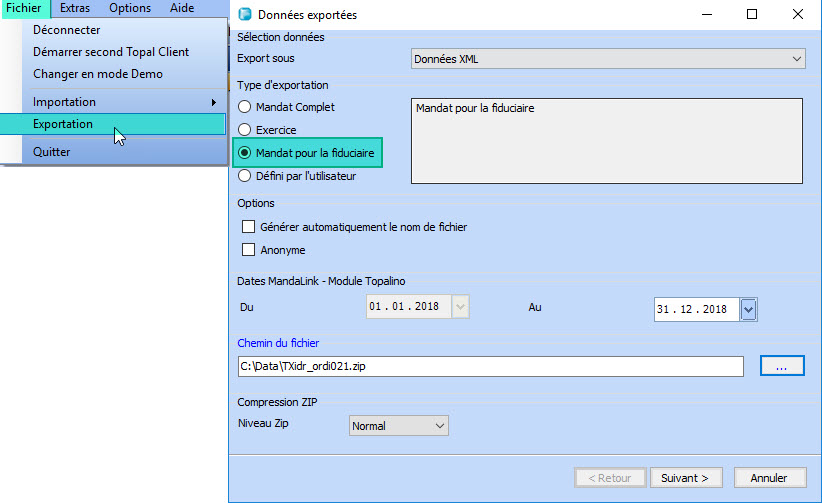This screenshot has width=822, height=503.
Task: Open the Au end date picker
Action: pyautogui.click(x=748, y=310)
